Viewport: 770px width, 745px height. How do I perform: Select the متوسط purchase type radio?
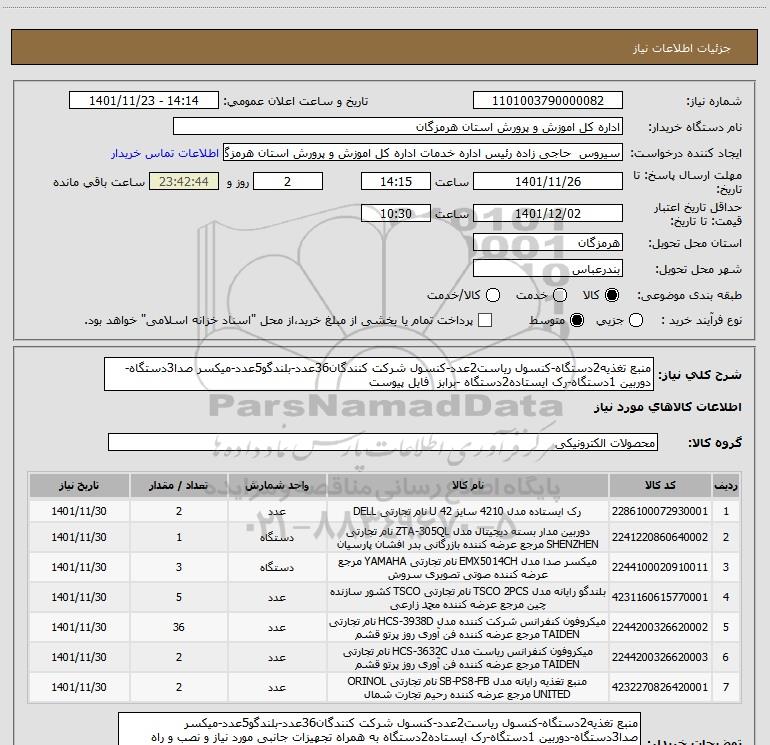click(x=577, y=321)
